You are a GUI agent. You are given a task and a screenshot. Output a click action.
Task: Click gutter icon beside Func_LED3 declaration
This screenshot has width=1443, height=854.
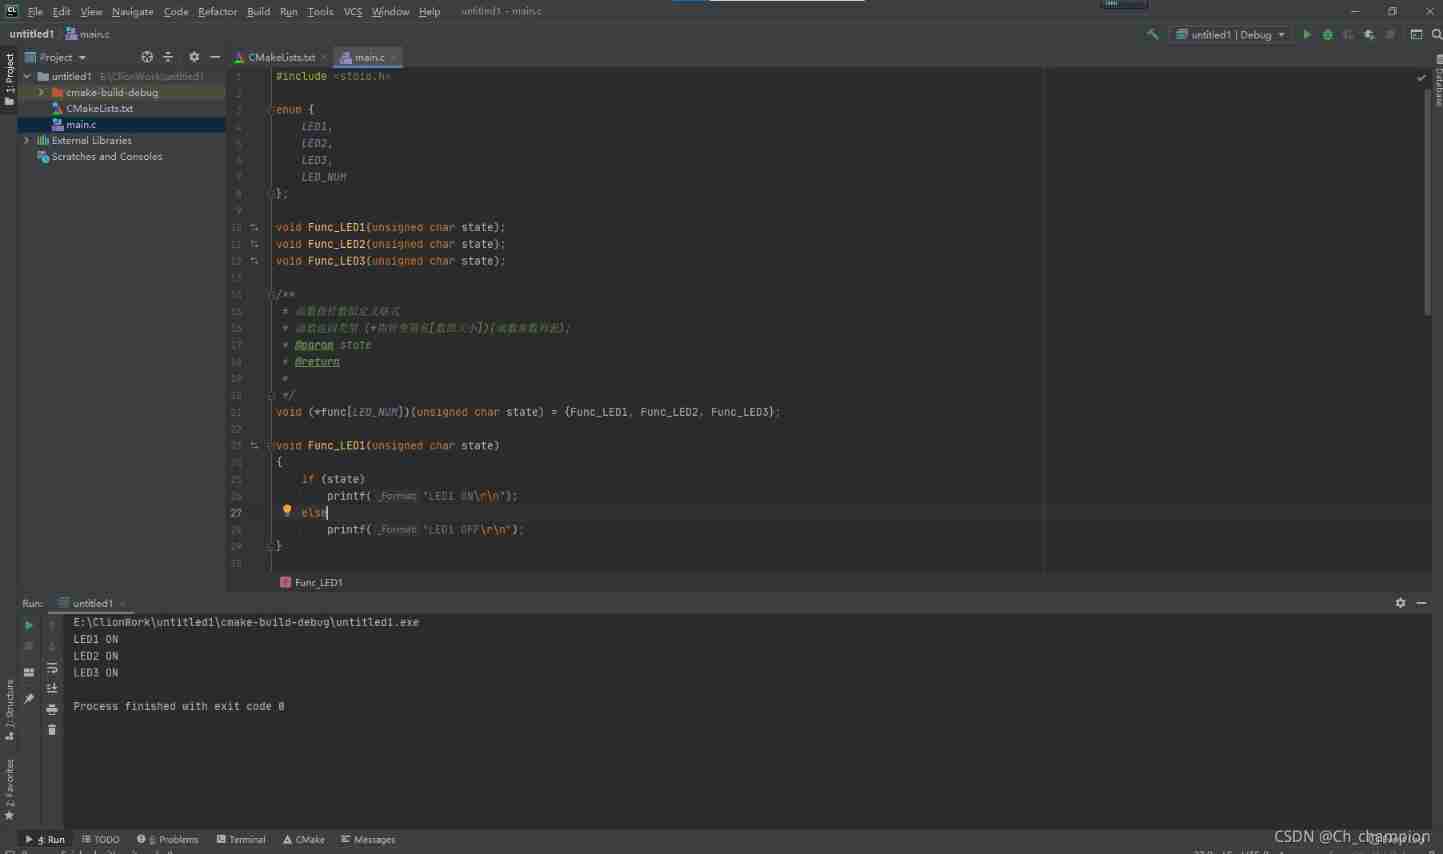[254, 261]
